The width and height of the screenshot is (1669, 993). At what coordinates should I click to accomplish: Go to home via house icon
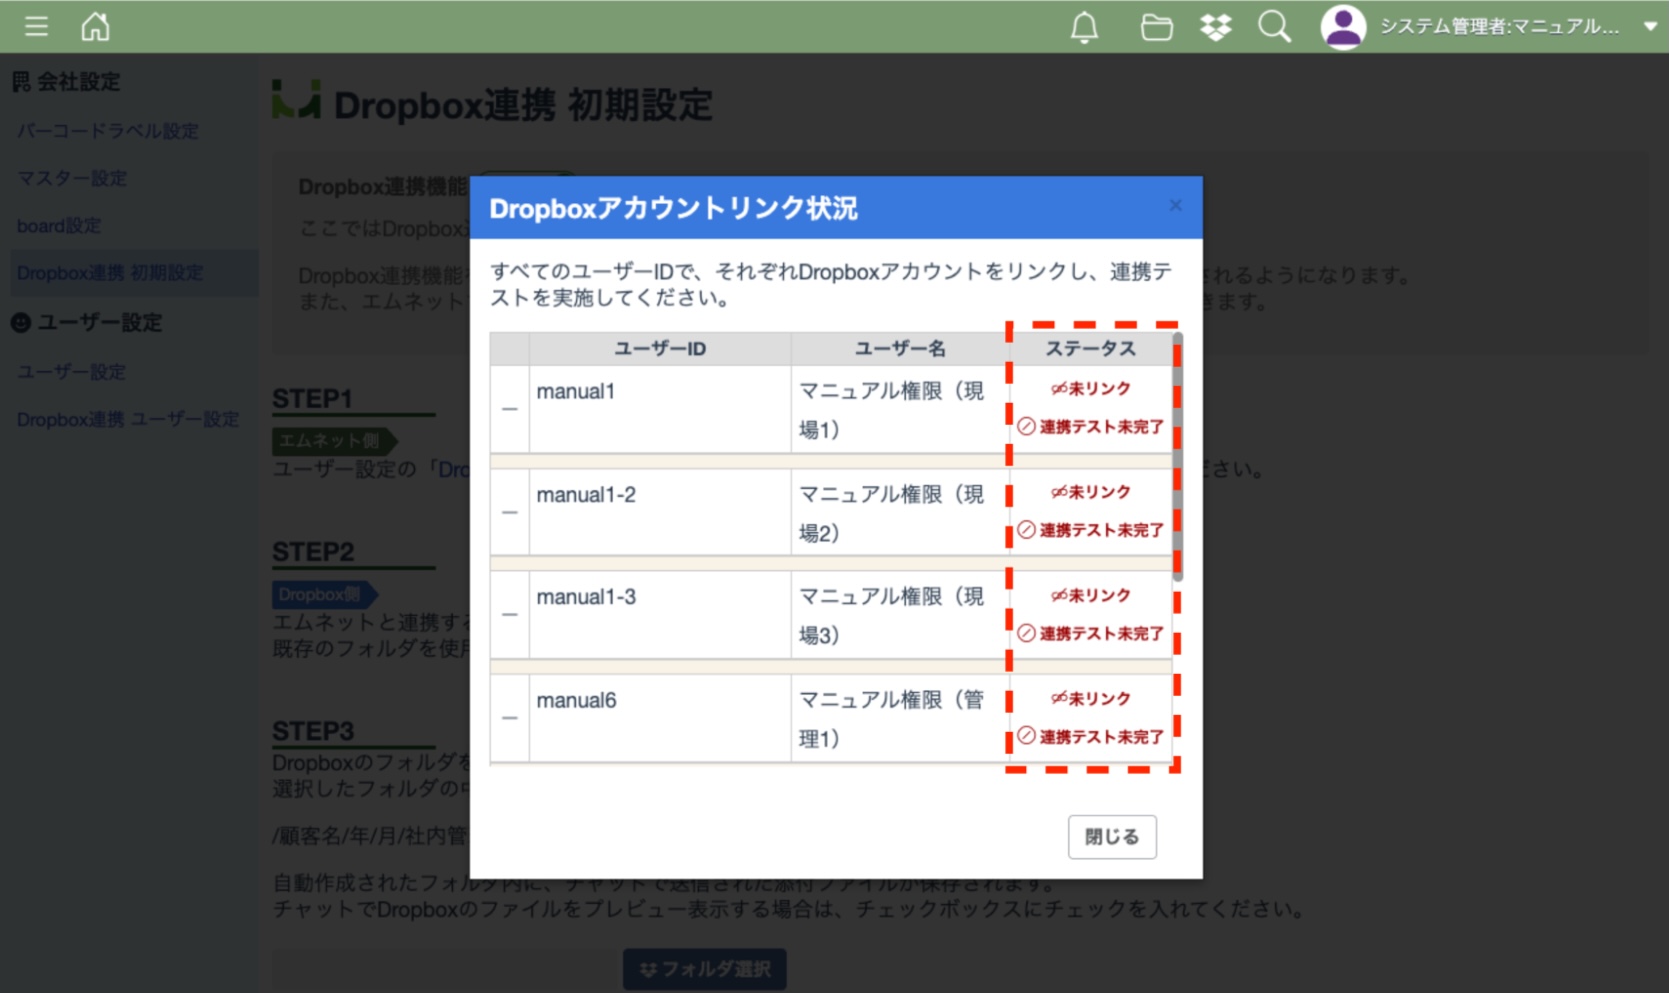[x=95, y=26]
